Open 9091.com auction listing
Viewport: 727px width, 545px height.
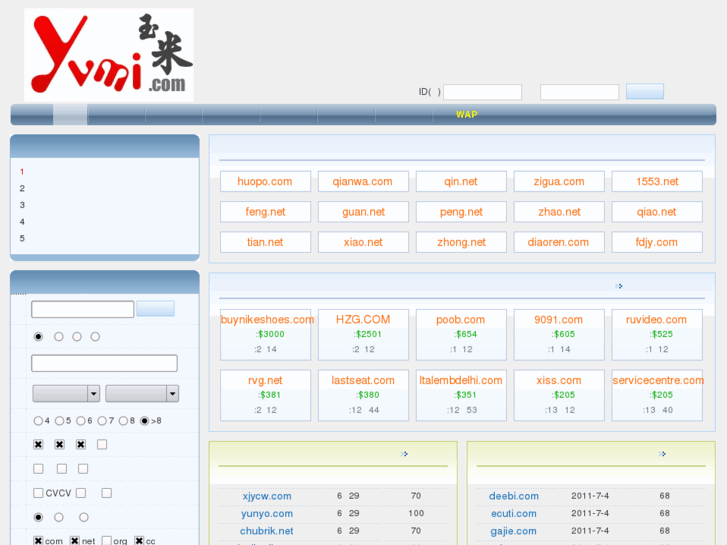[558, 320]
